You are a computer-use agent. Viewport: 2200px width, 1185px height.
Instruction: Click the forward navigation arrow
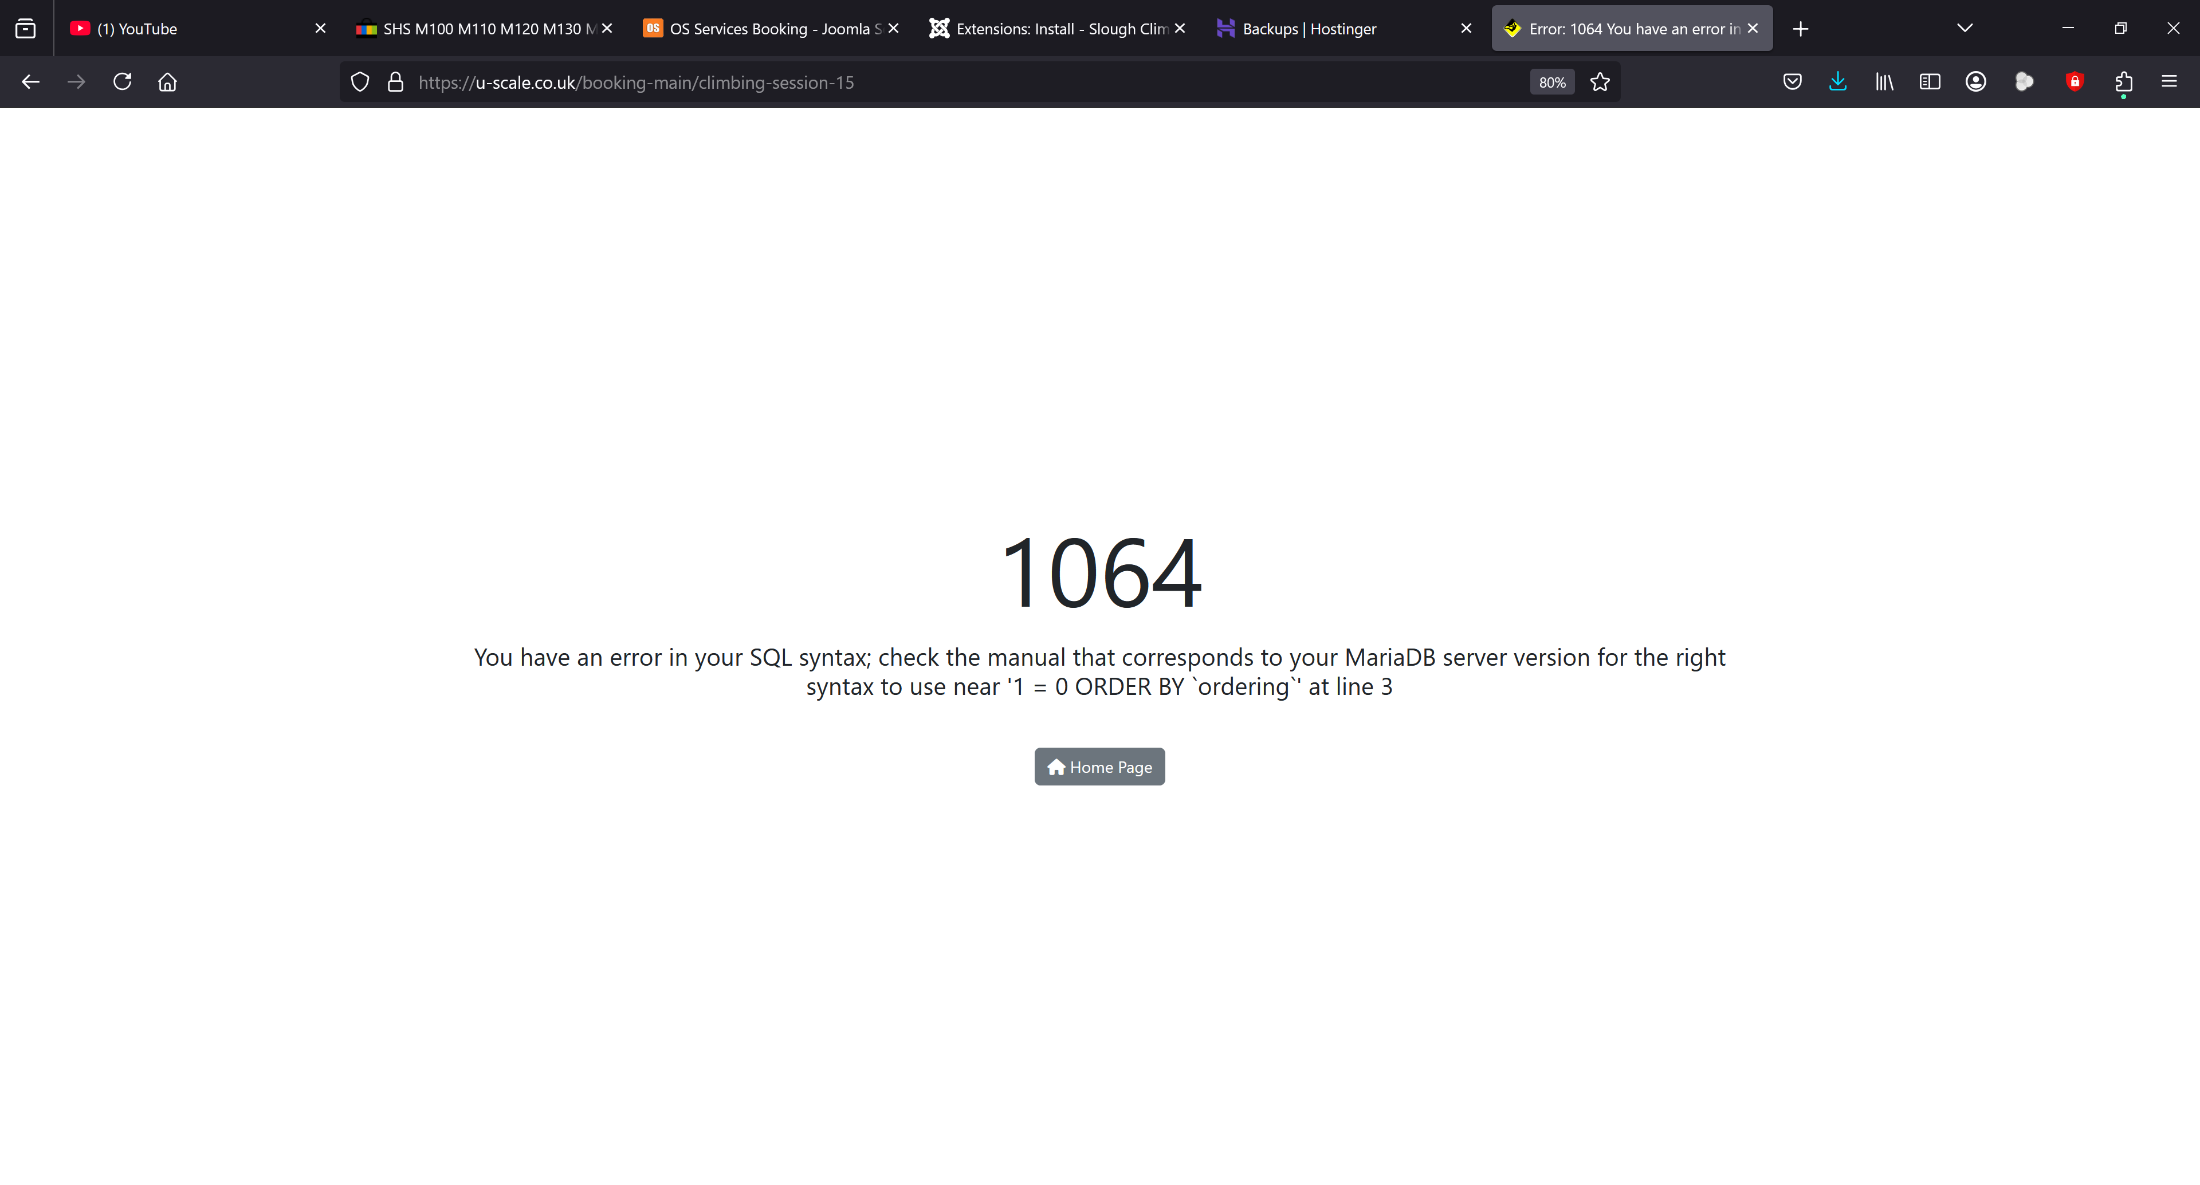coord(77,82)
